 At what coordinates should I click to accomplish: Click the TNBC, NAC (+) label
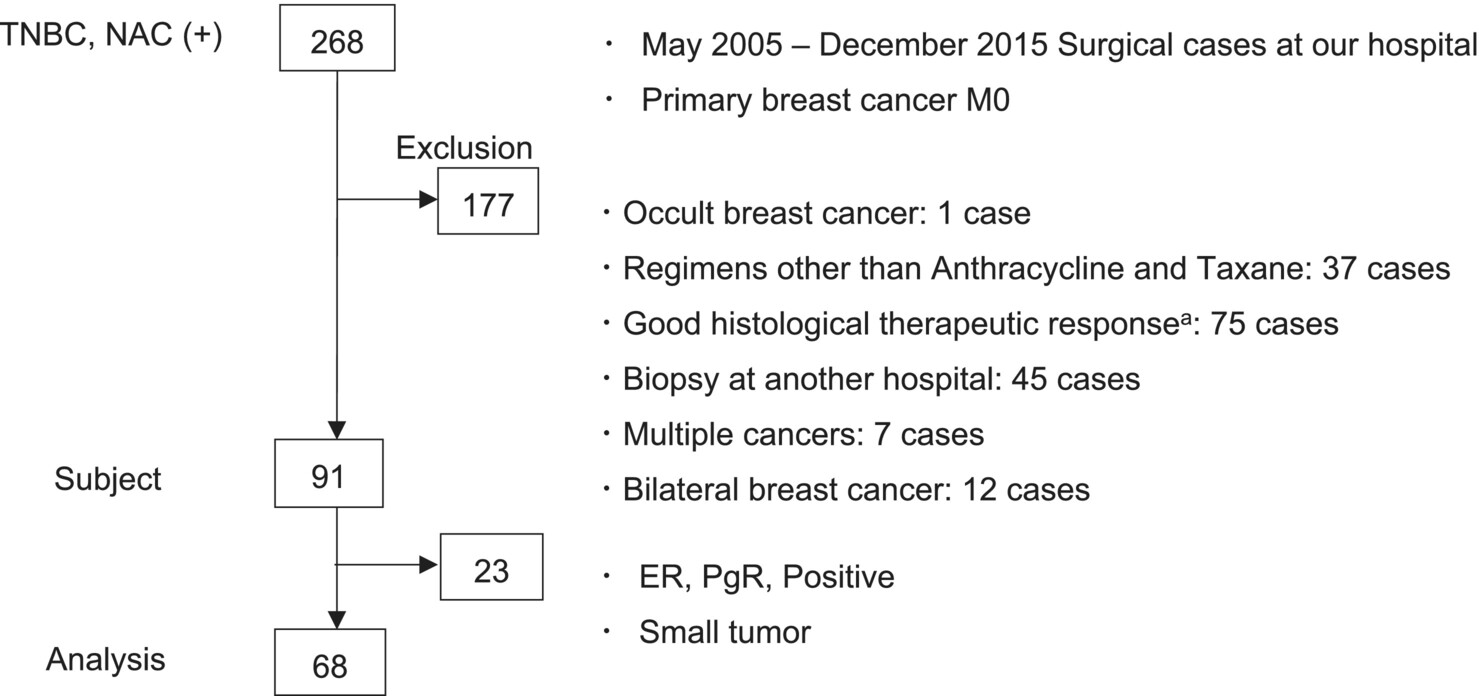(112, 38)
